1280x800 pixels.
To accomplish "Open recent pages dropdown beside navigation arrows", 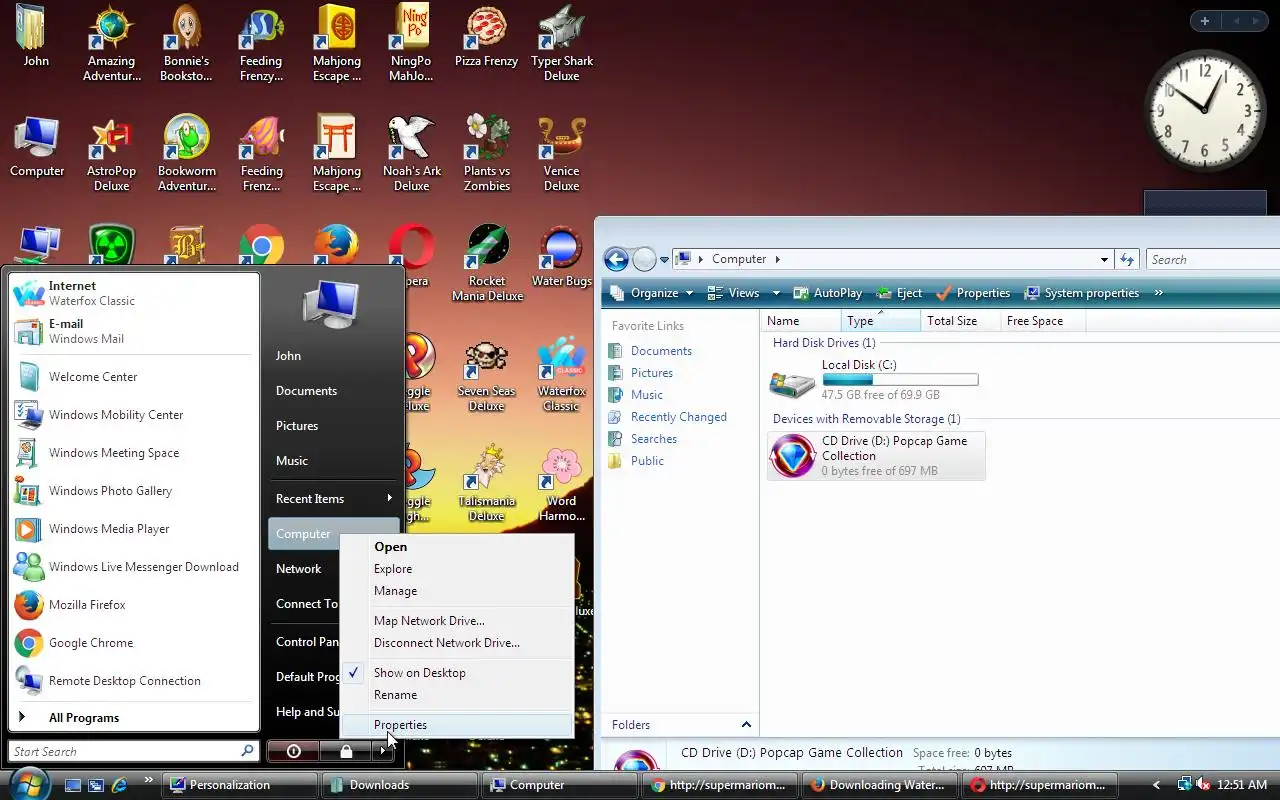I will pos(664,260).
